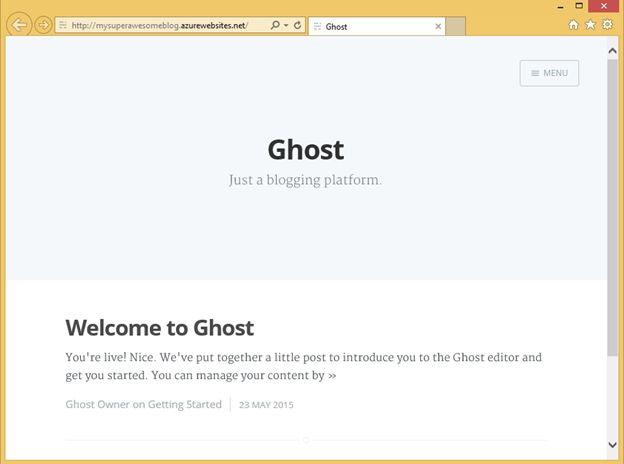Close the Ghost tab
Image resolution: width=624 pixels, height=464 pixels.
[x=438, y=26]
